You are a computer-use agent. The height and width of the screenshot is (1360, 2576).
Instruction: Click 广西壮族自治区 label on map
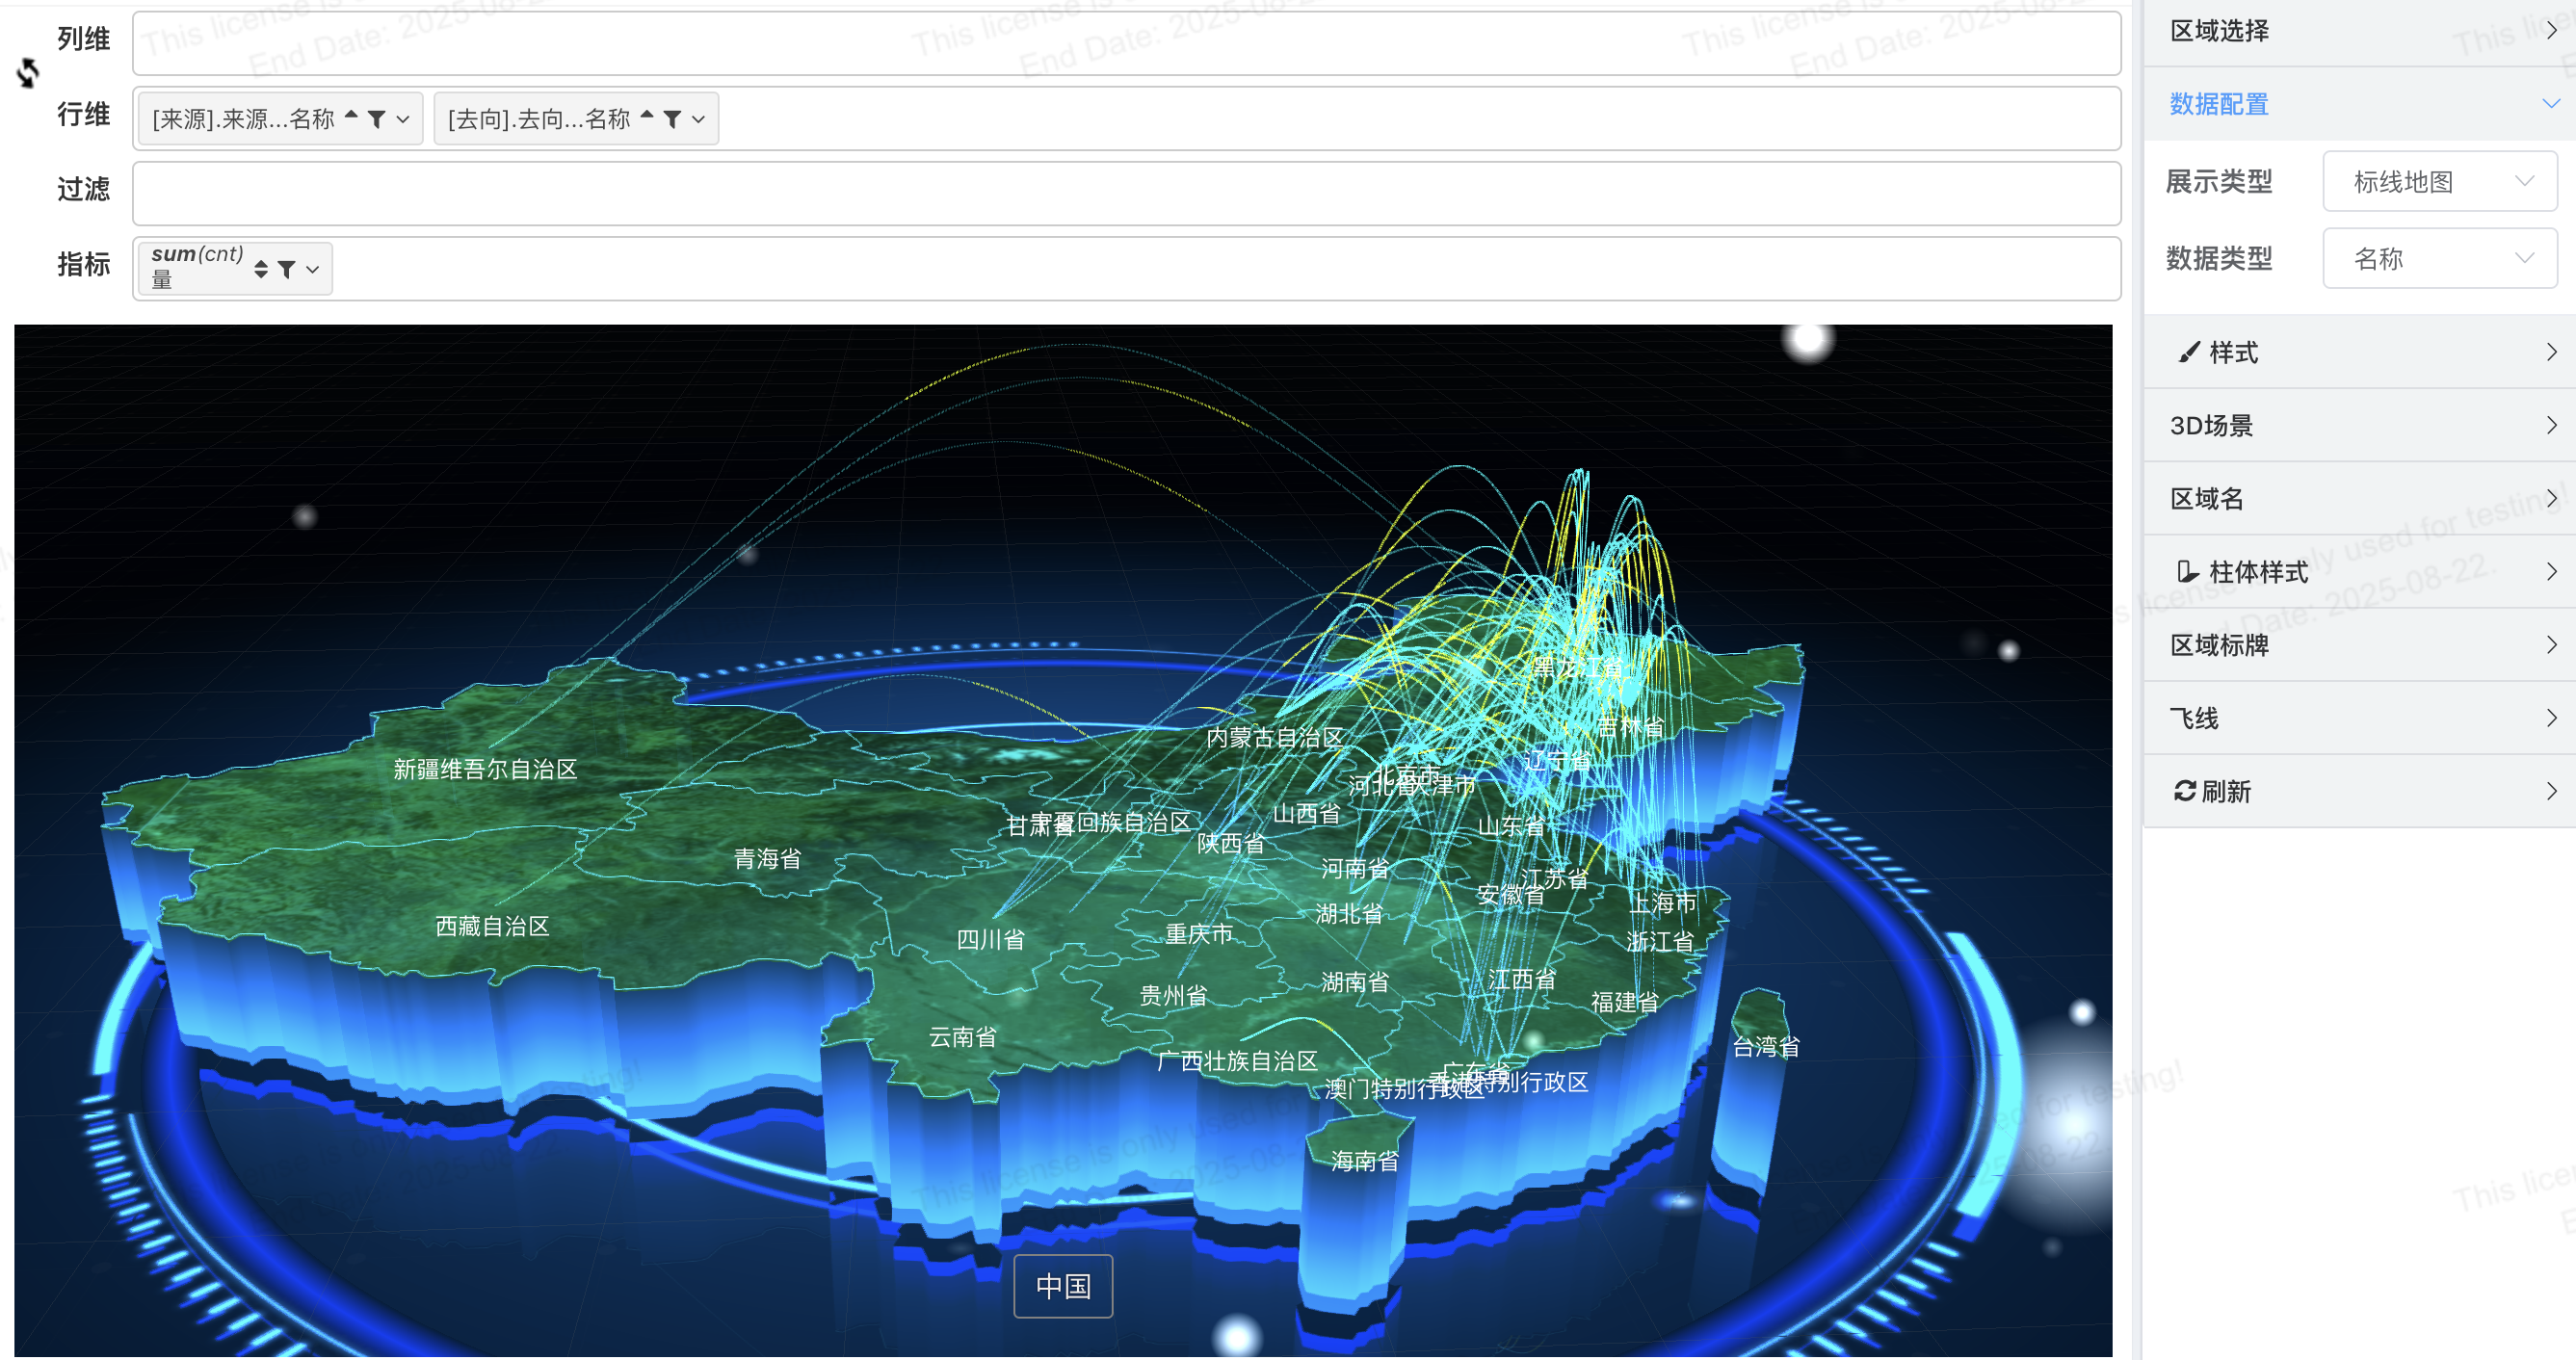[x=1237, y=1060]
